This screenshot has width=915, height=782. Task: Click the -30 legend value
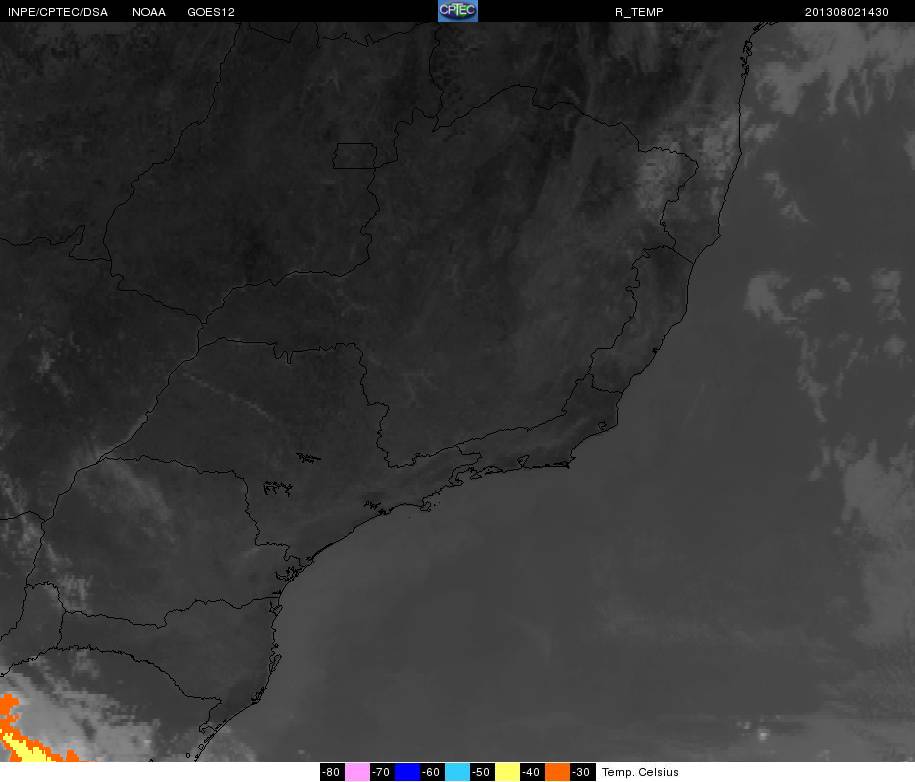point(582,771)
